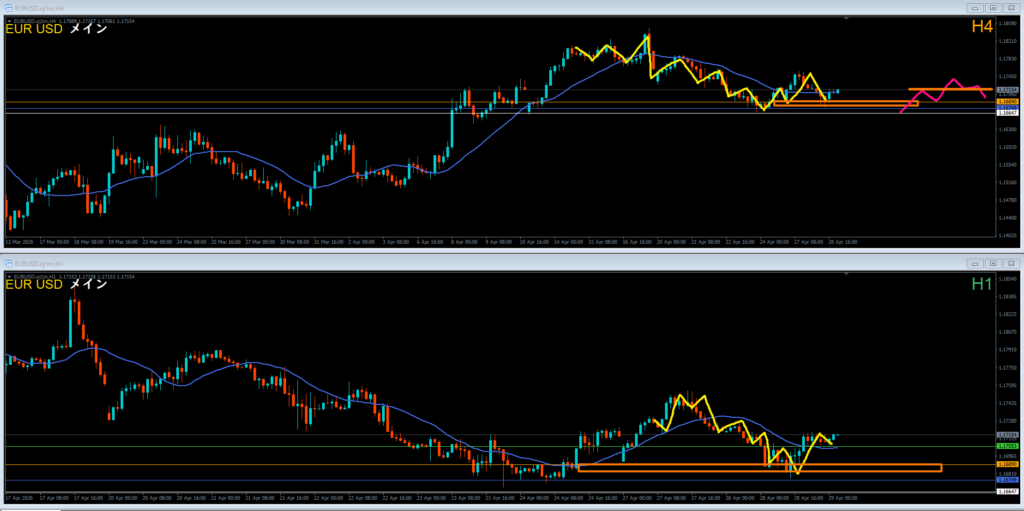The image size is (1024, 511).
Task: Click the orange H4 timeframe label
Action: [982, 27]
